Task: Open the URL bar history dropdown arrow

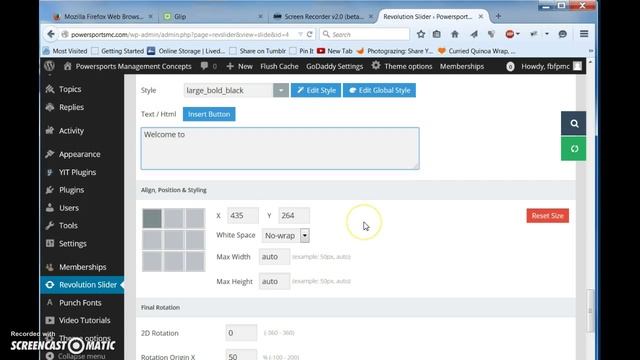Action: click(300, 34)
